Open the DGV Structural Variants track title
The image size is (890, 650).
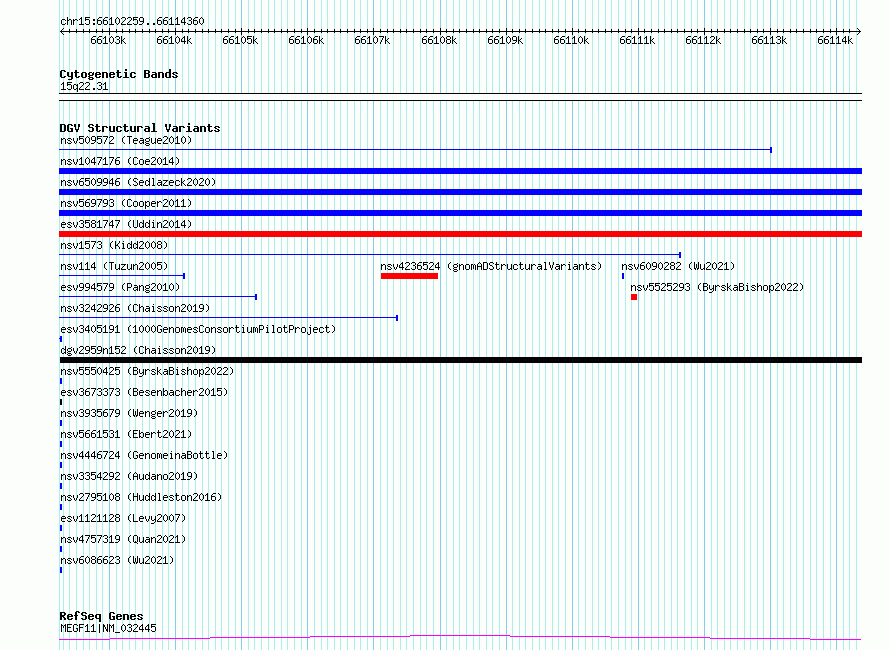coord(140,128)
